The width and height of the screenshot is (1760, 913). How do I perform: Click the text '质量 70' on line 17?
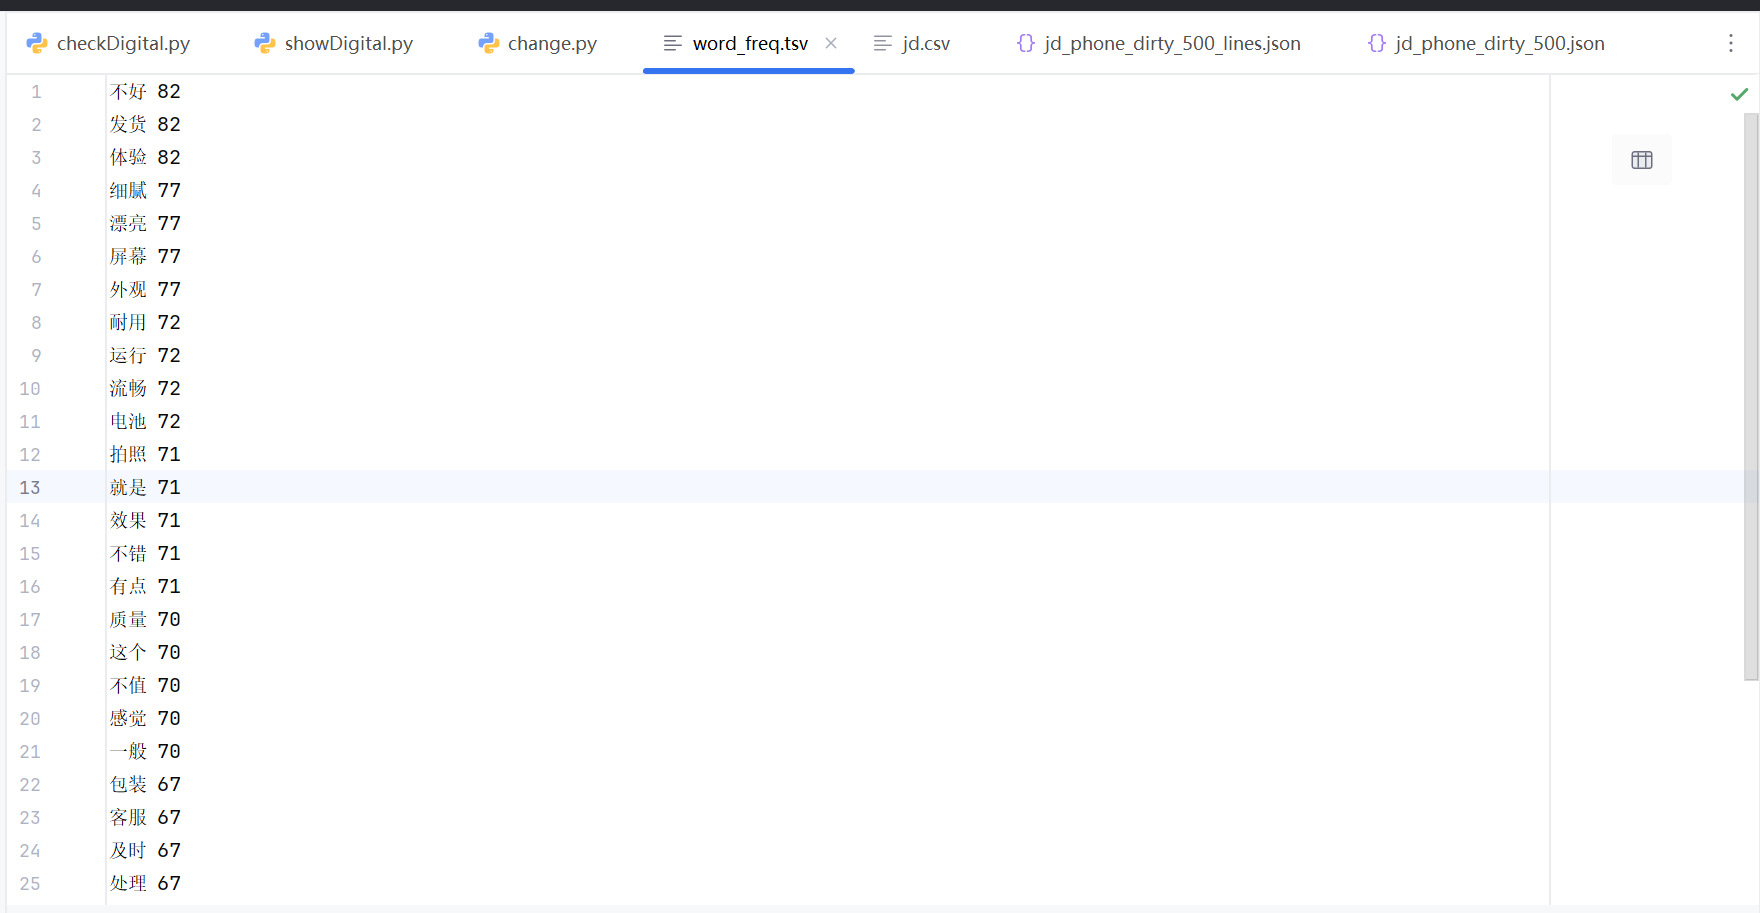tap(145, 620)
